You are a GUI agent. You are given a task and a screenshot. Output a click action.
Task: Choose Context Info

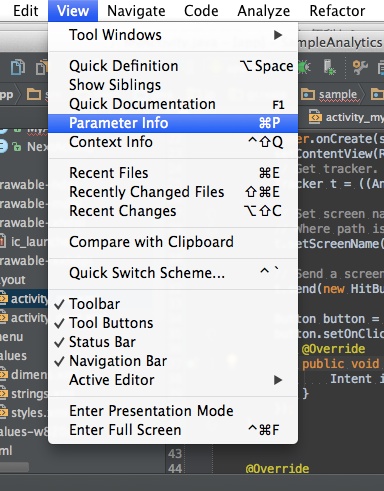tap(173, 142)
